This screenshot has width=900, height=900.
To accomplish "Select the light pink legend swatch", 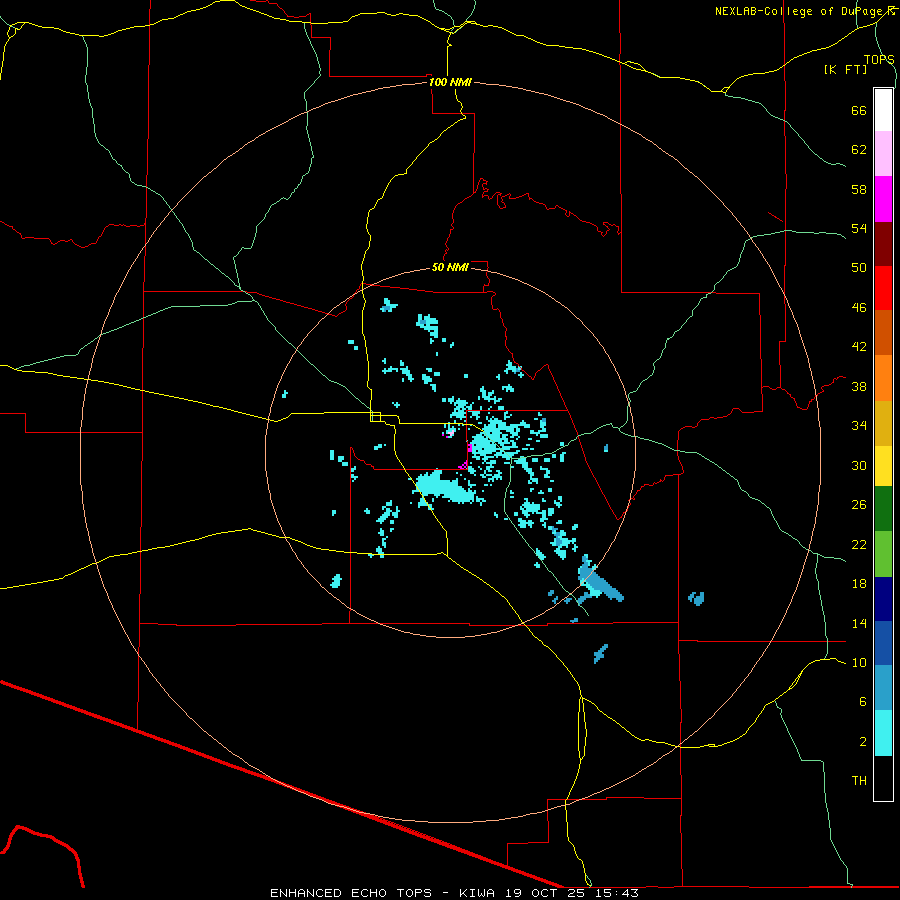I will 883,153.
